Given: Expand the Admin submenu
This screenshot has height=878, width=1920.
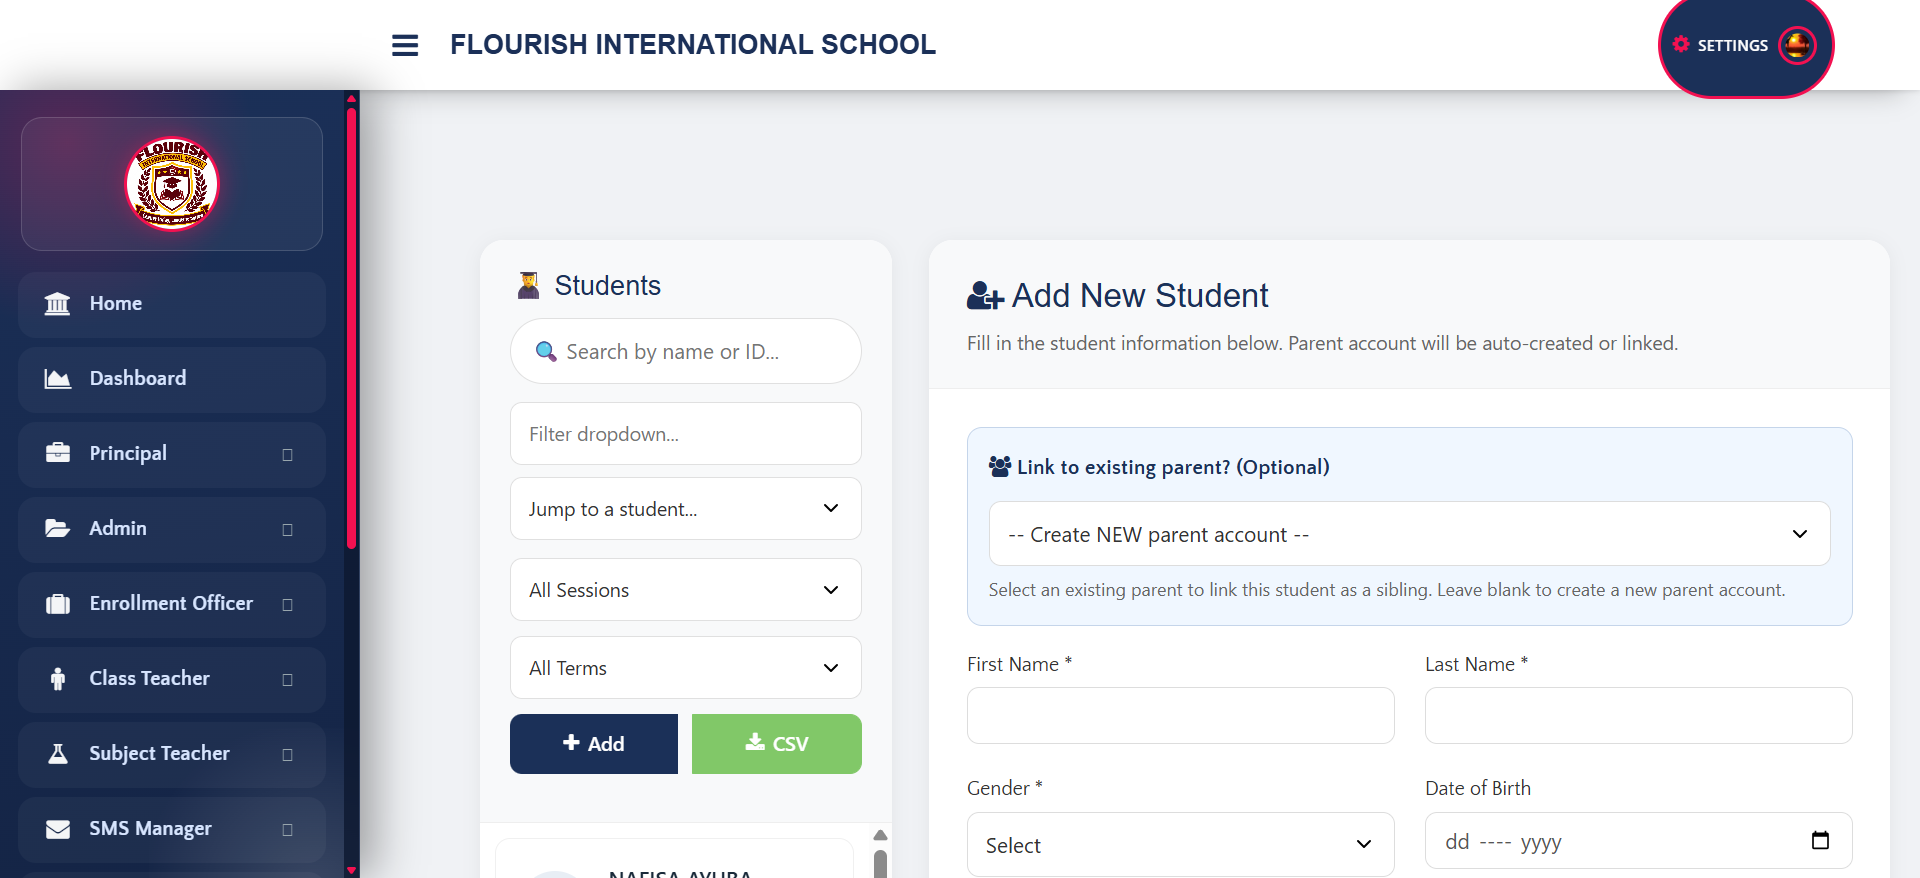Looking at the screenshot, I should (x=288, y=530).
